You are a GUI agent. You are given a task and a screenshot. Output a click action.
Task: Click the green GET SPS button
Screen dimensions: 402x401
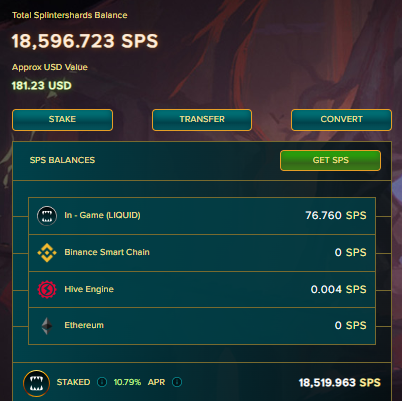tap(330, 160)
